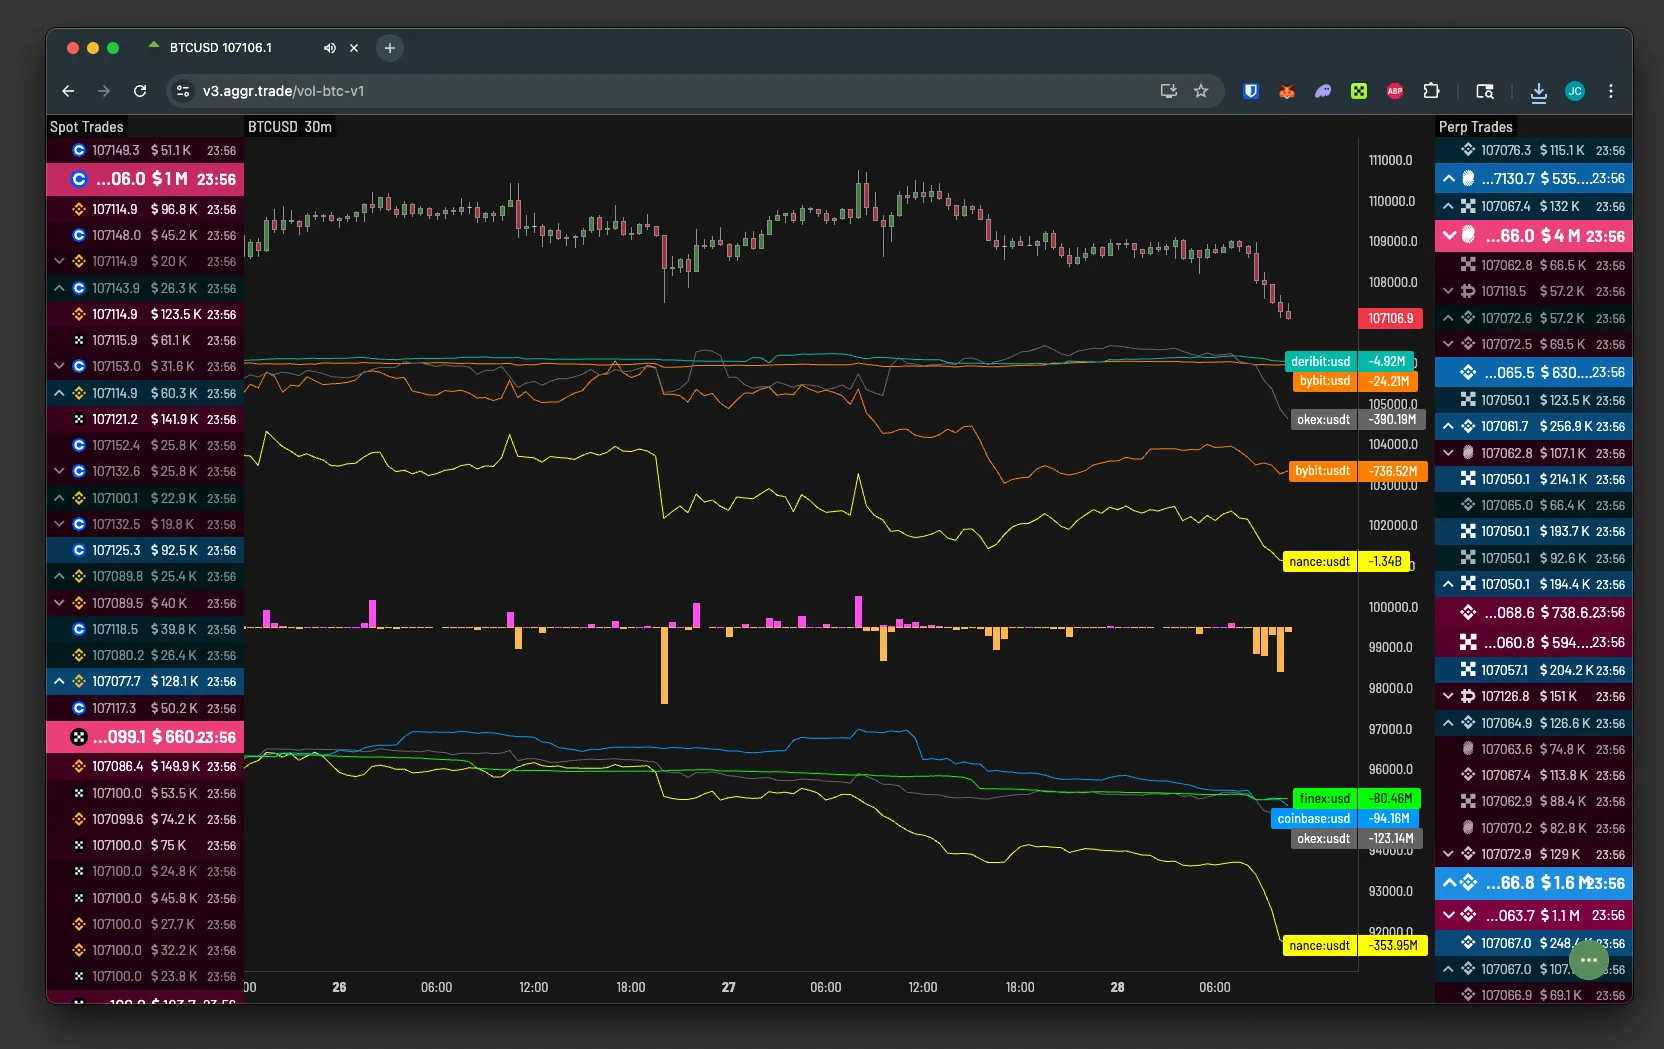1664x1049 pixels.
Task: Open the browser Downloads icon
Action: (x=1539, y=91)
